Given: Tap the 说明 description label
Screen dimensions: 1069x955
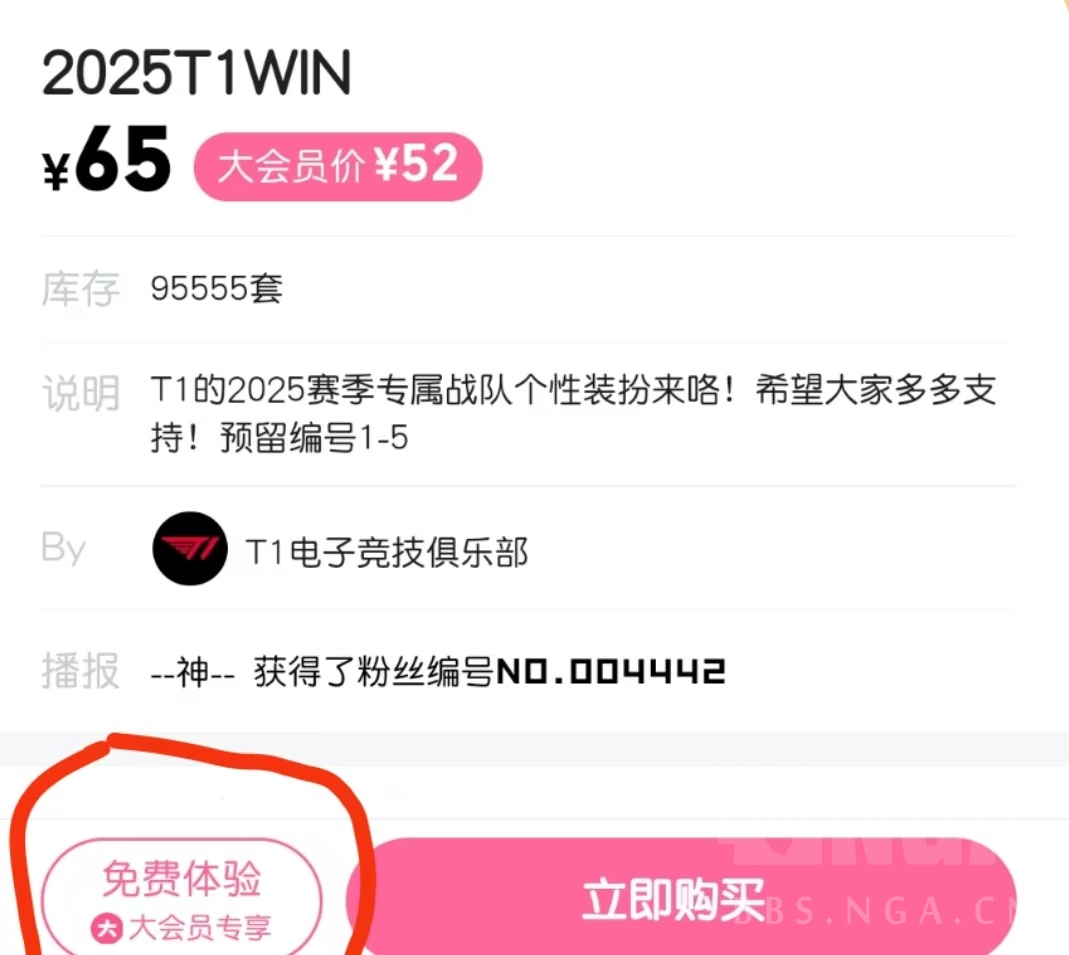Looking at the screenshot, I should pos(81,393).
